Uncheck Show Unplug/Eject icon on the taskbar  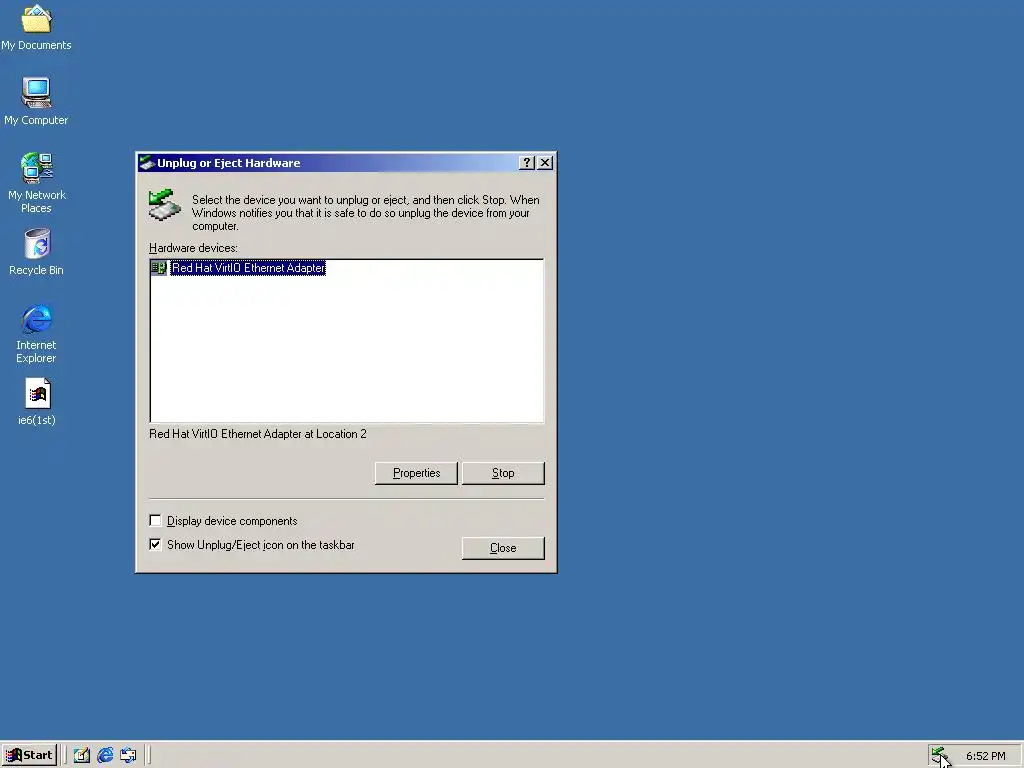tap(155, 545)
